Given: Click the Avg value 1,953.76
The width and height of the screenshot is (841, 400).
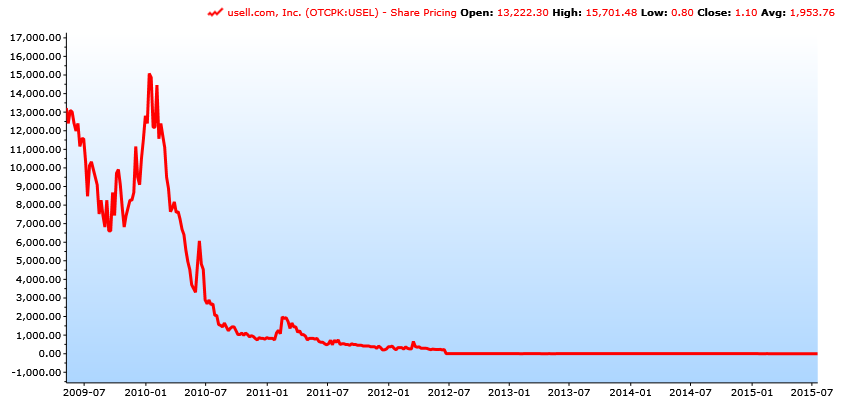Looking at the screenshot, I should click(812, 13).
